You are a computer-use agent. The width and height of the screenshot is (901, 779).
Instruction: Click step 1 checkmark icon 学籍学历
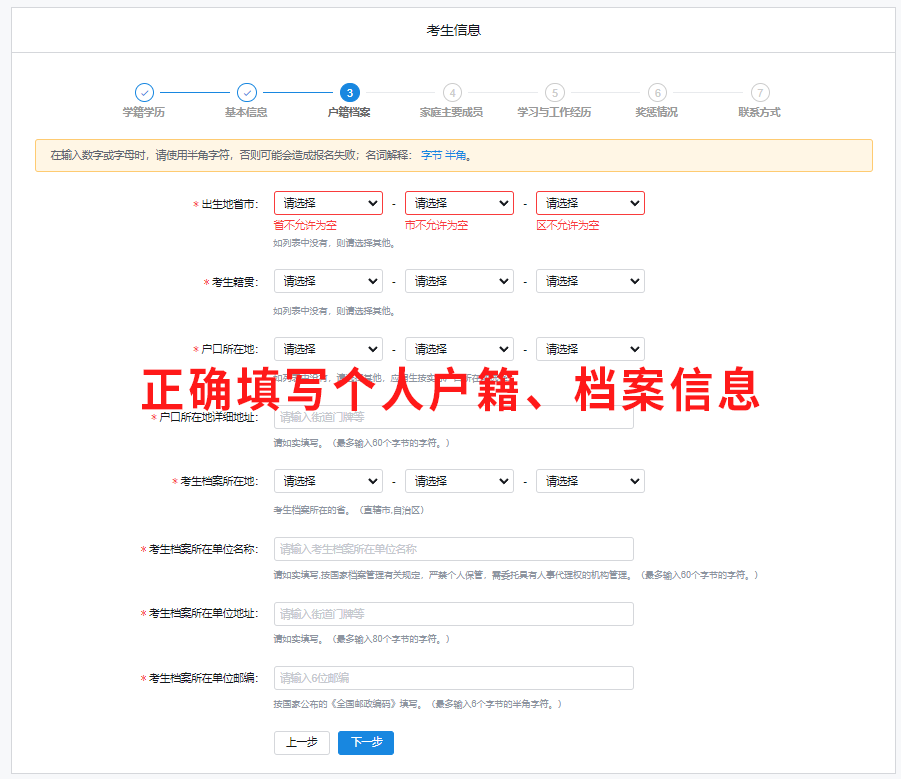click(x=144, y=92)
